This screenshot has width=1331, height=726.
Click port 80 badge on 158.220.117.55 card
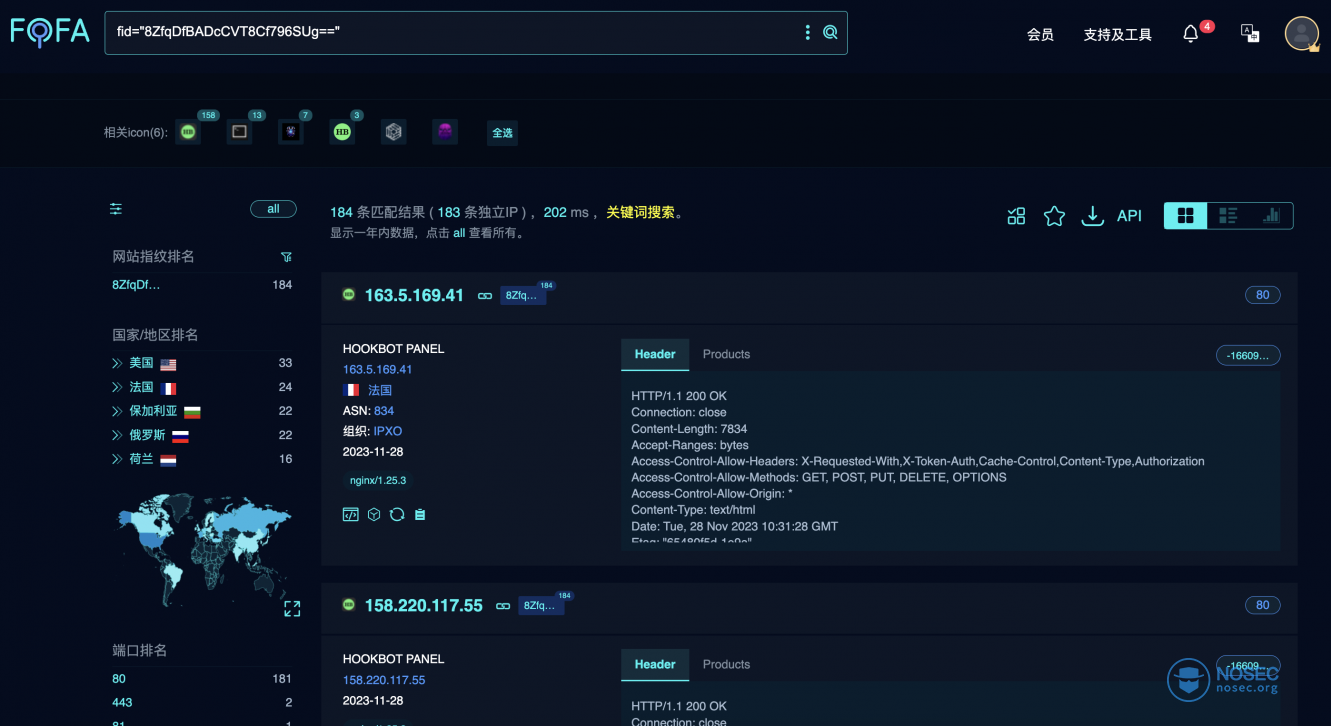click(1263, 605)
